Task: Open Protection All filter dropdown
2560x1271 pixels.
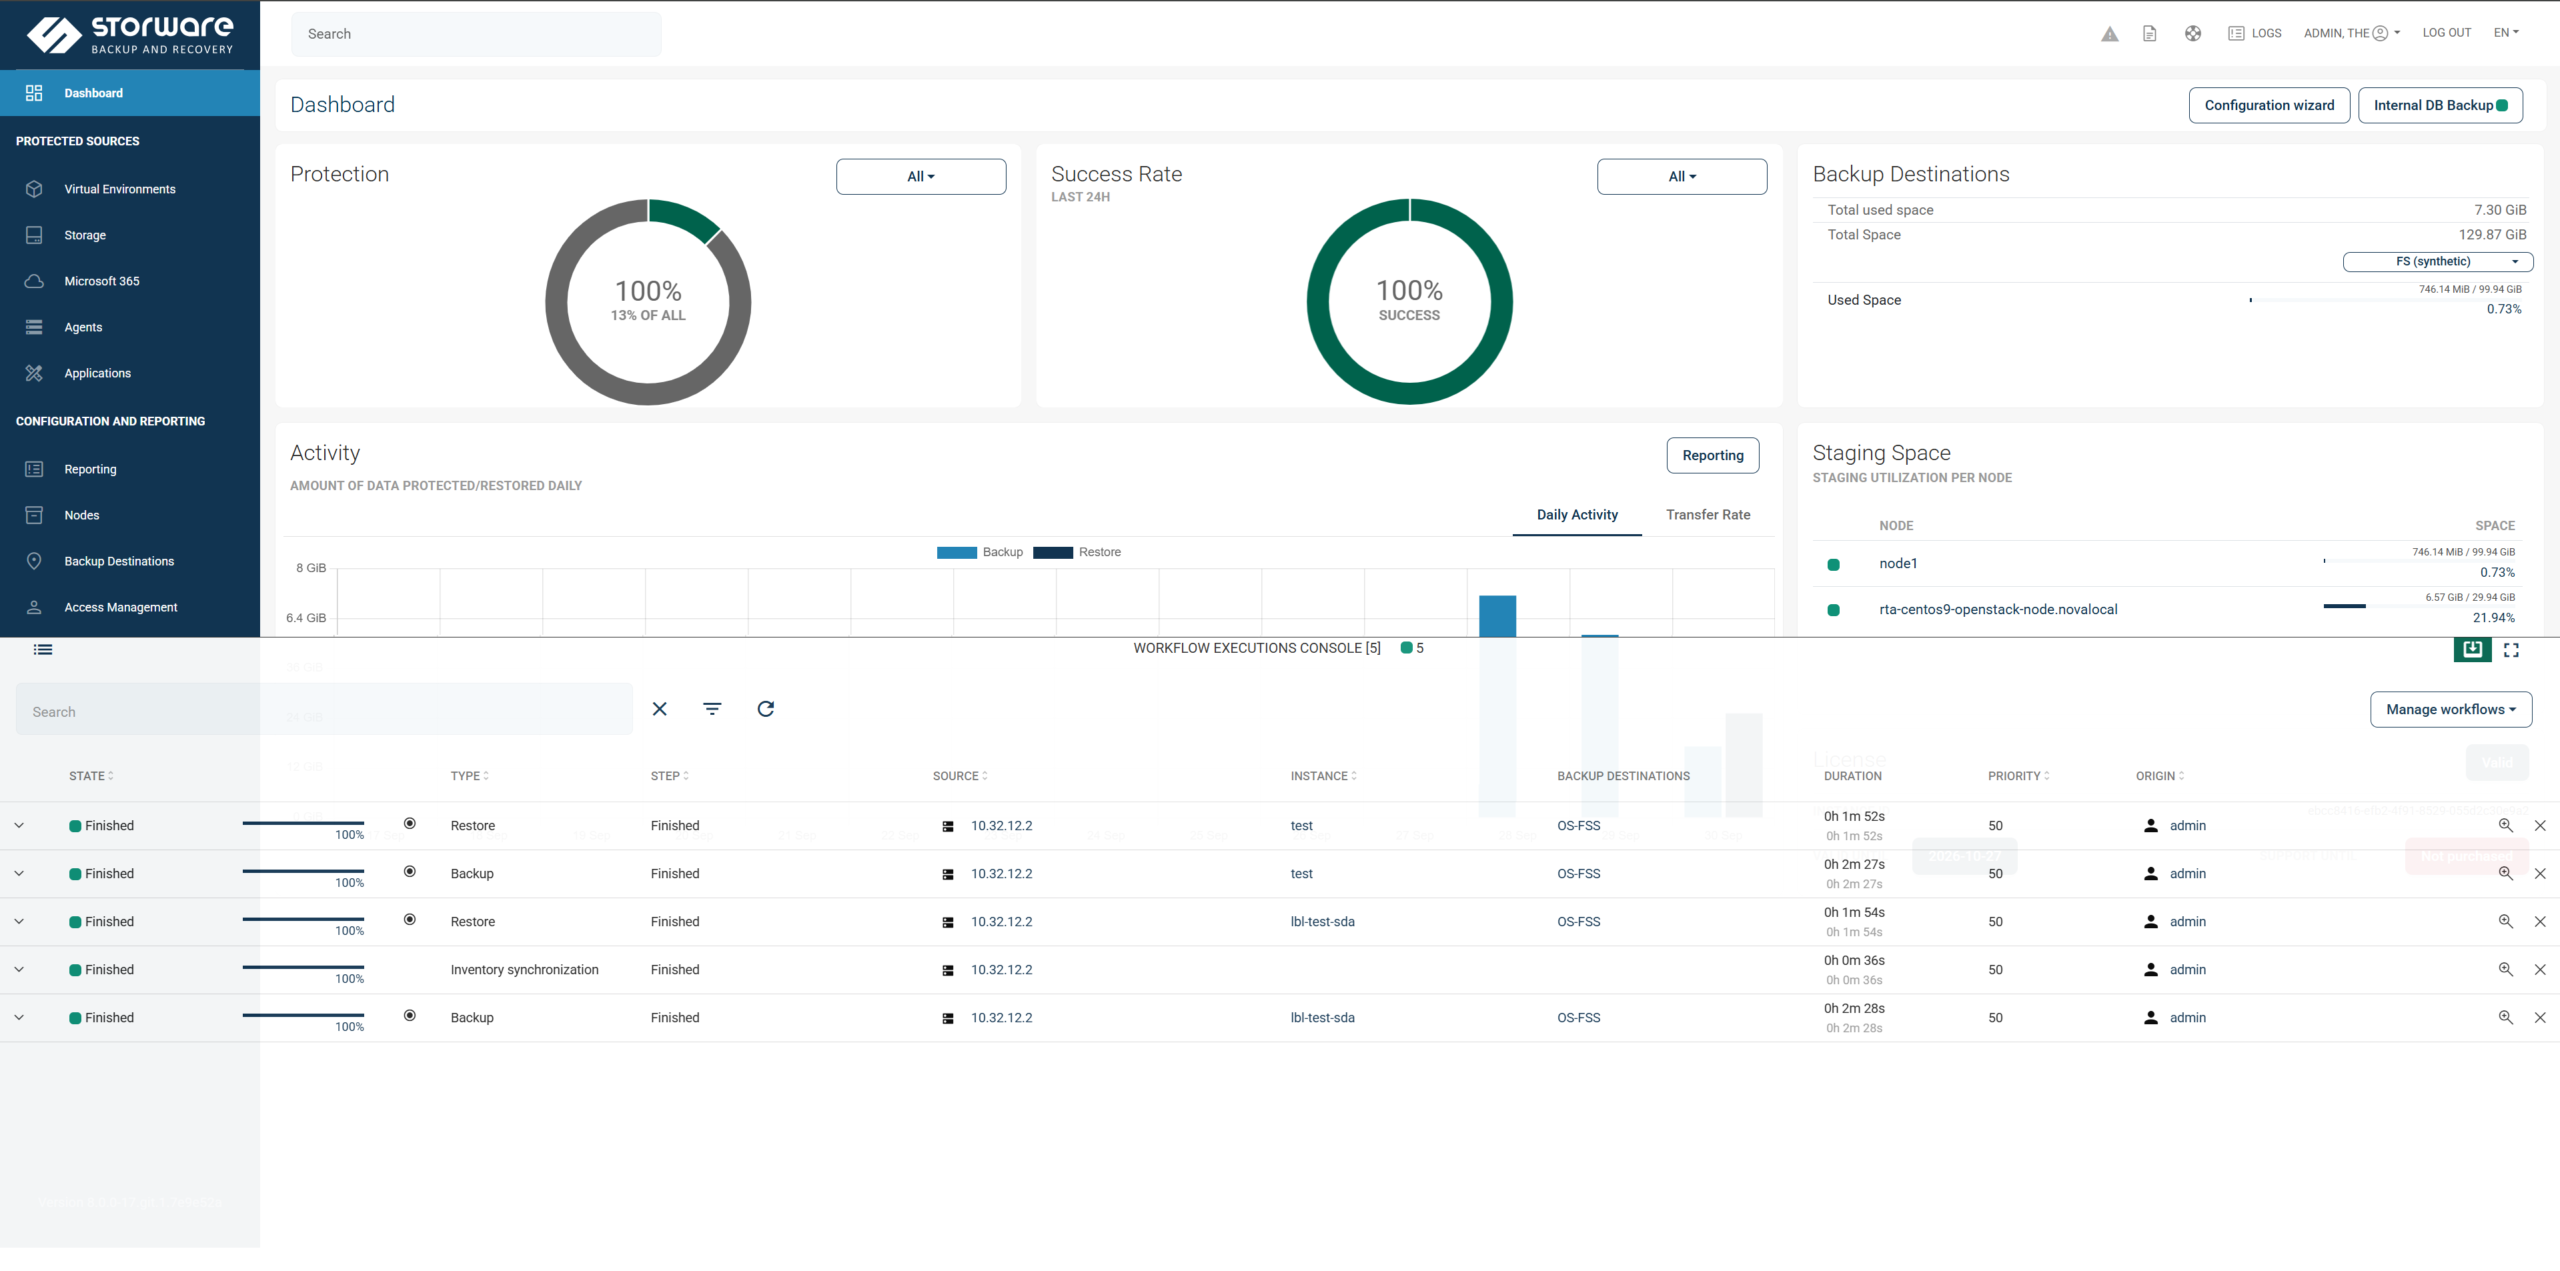Action: (x=921, y=176)
